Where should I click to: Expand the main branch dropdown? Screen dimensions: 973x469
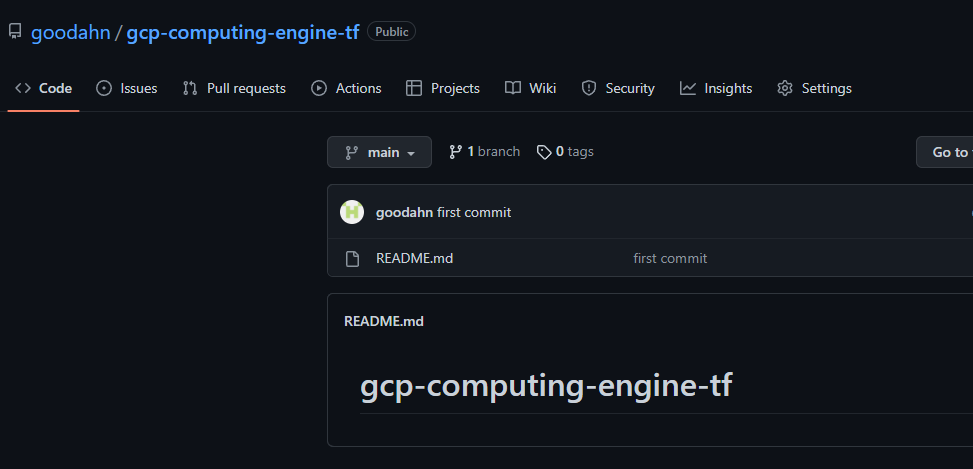pos(379,152)
